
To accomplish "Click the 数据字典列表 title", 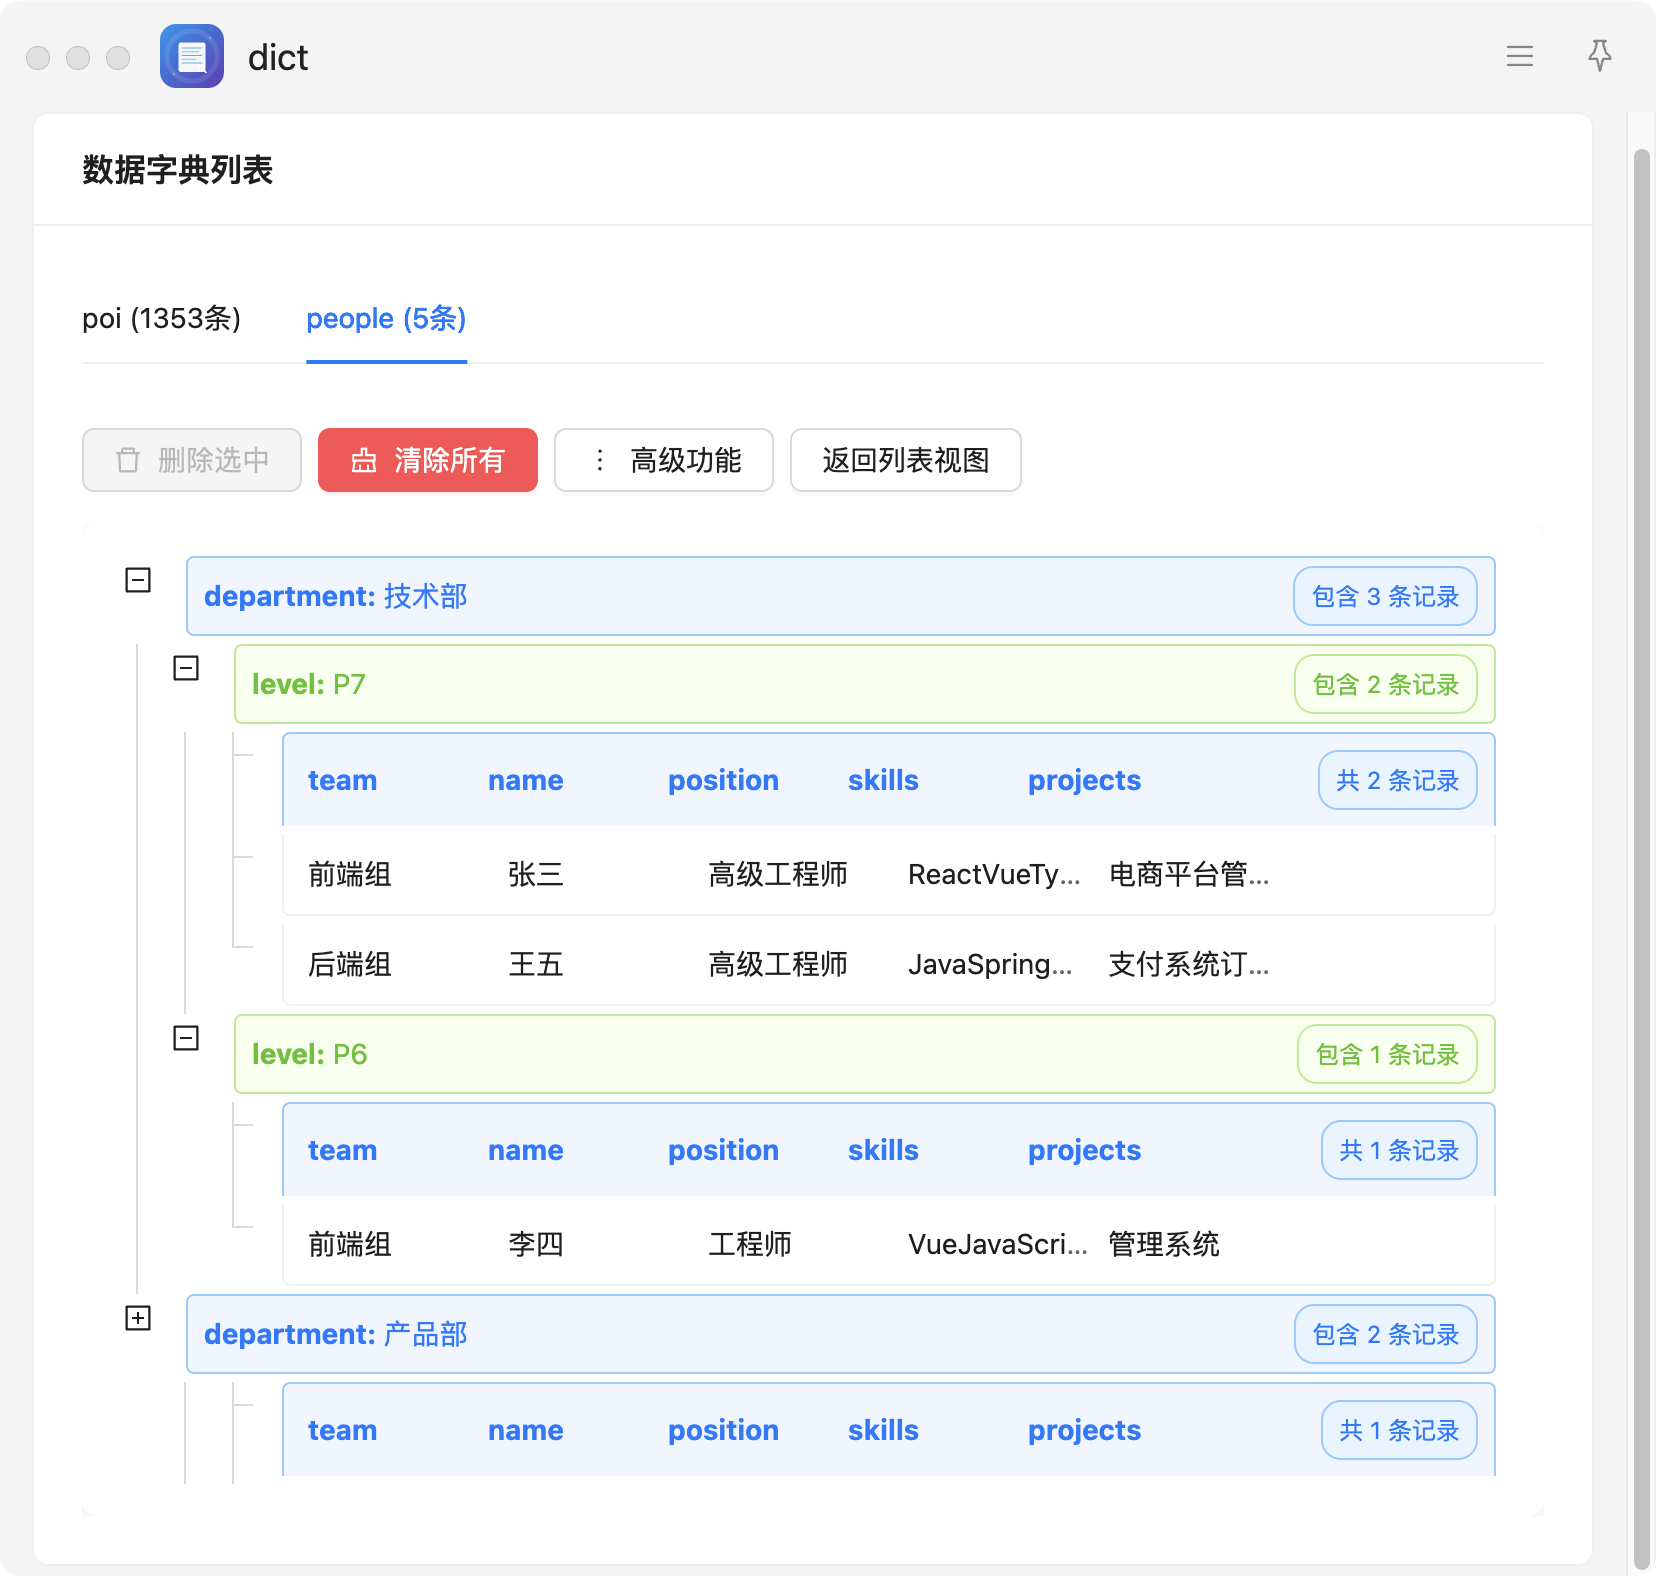I will pyautogui.click(x=178, y=170).
